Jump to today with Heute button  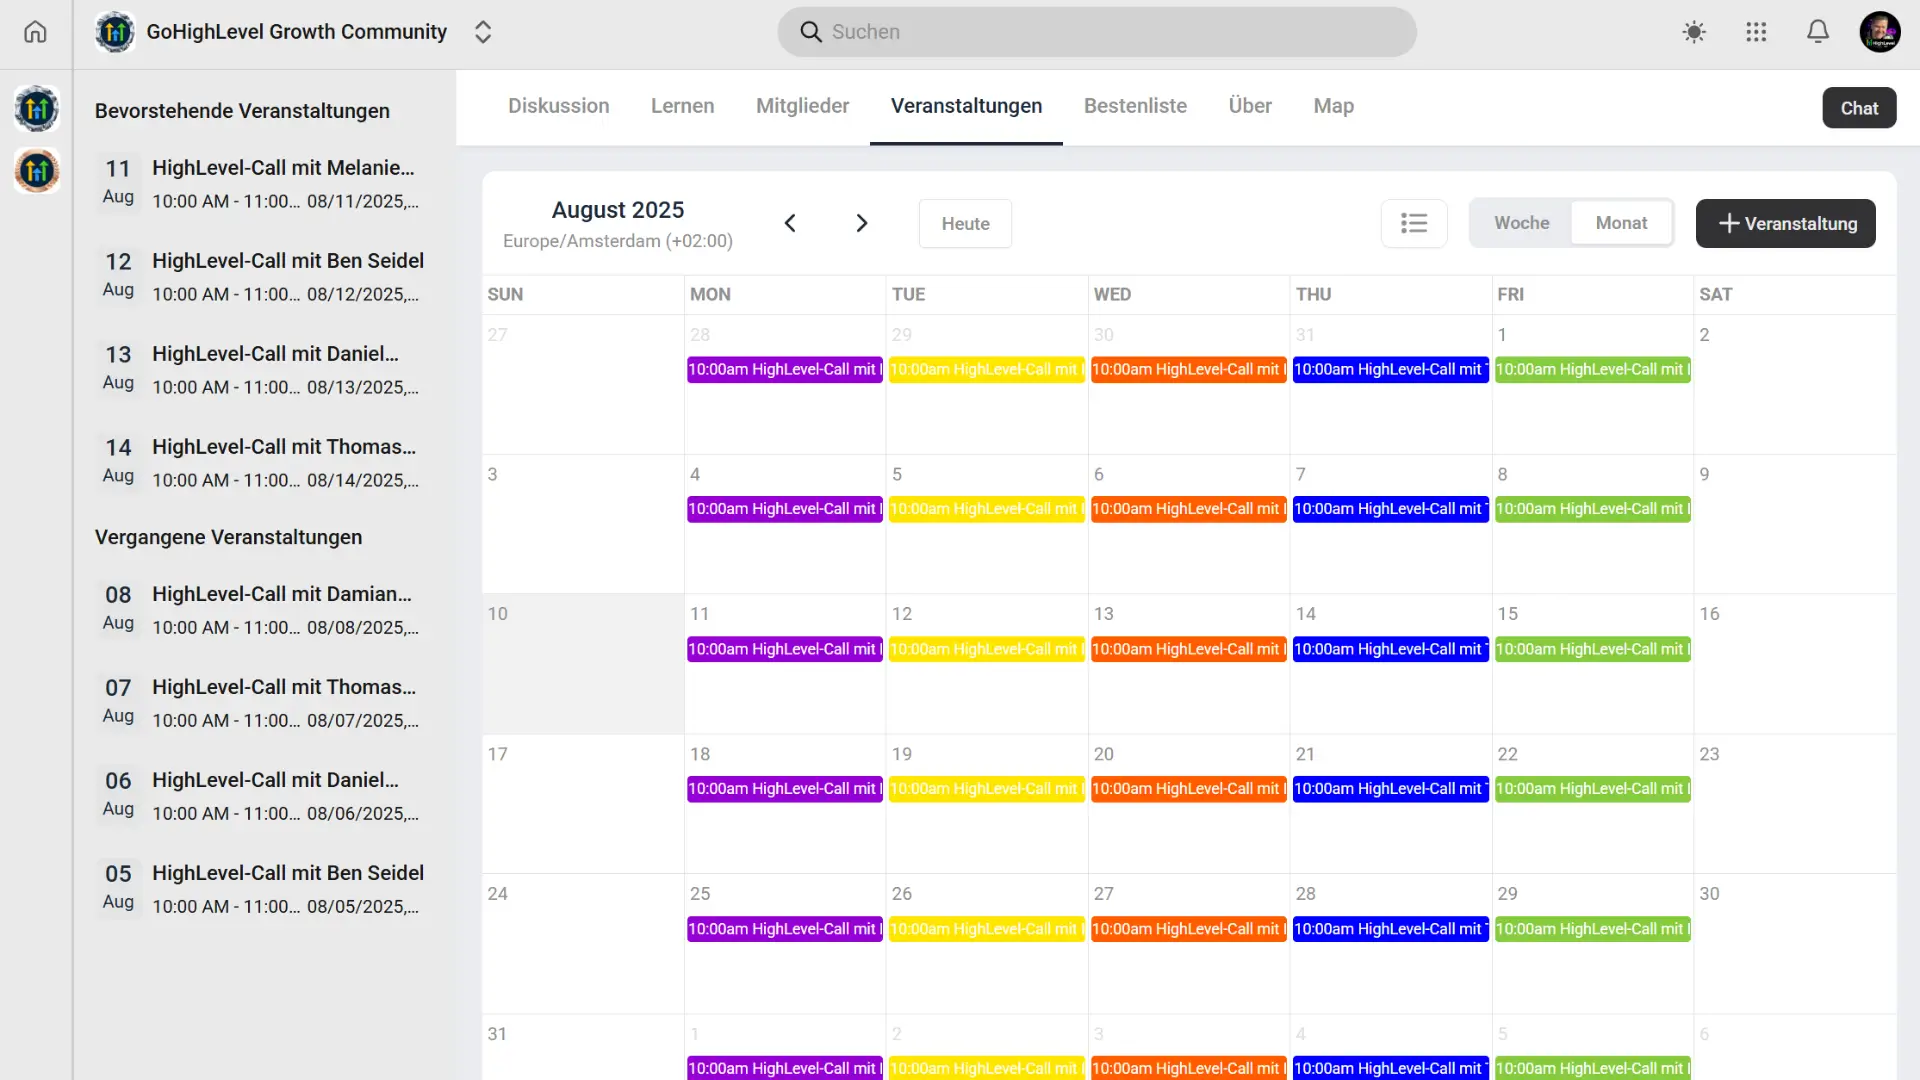tap(965, 224)
